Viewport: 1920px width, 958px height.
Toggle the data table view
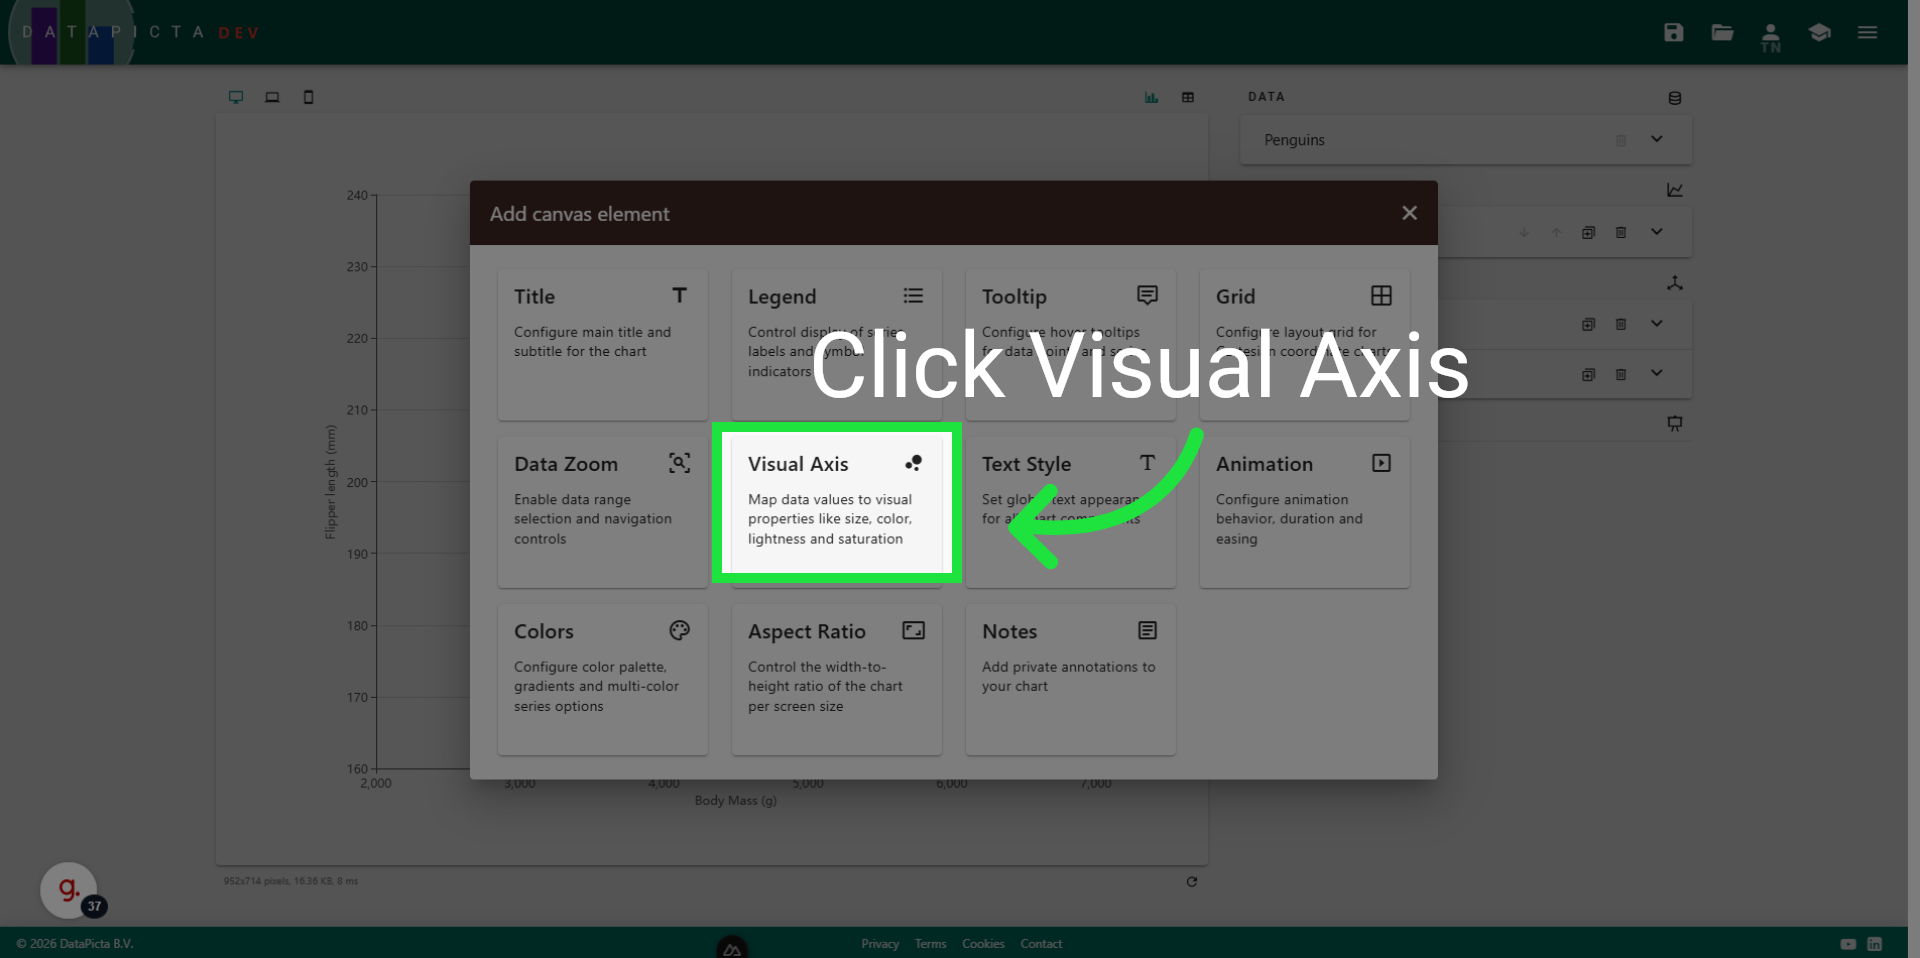click(x=1188, y=96)
